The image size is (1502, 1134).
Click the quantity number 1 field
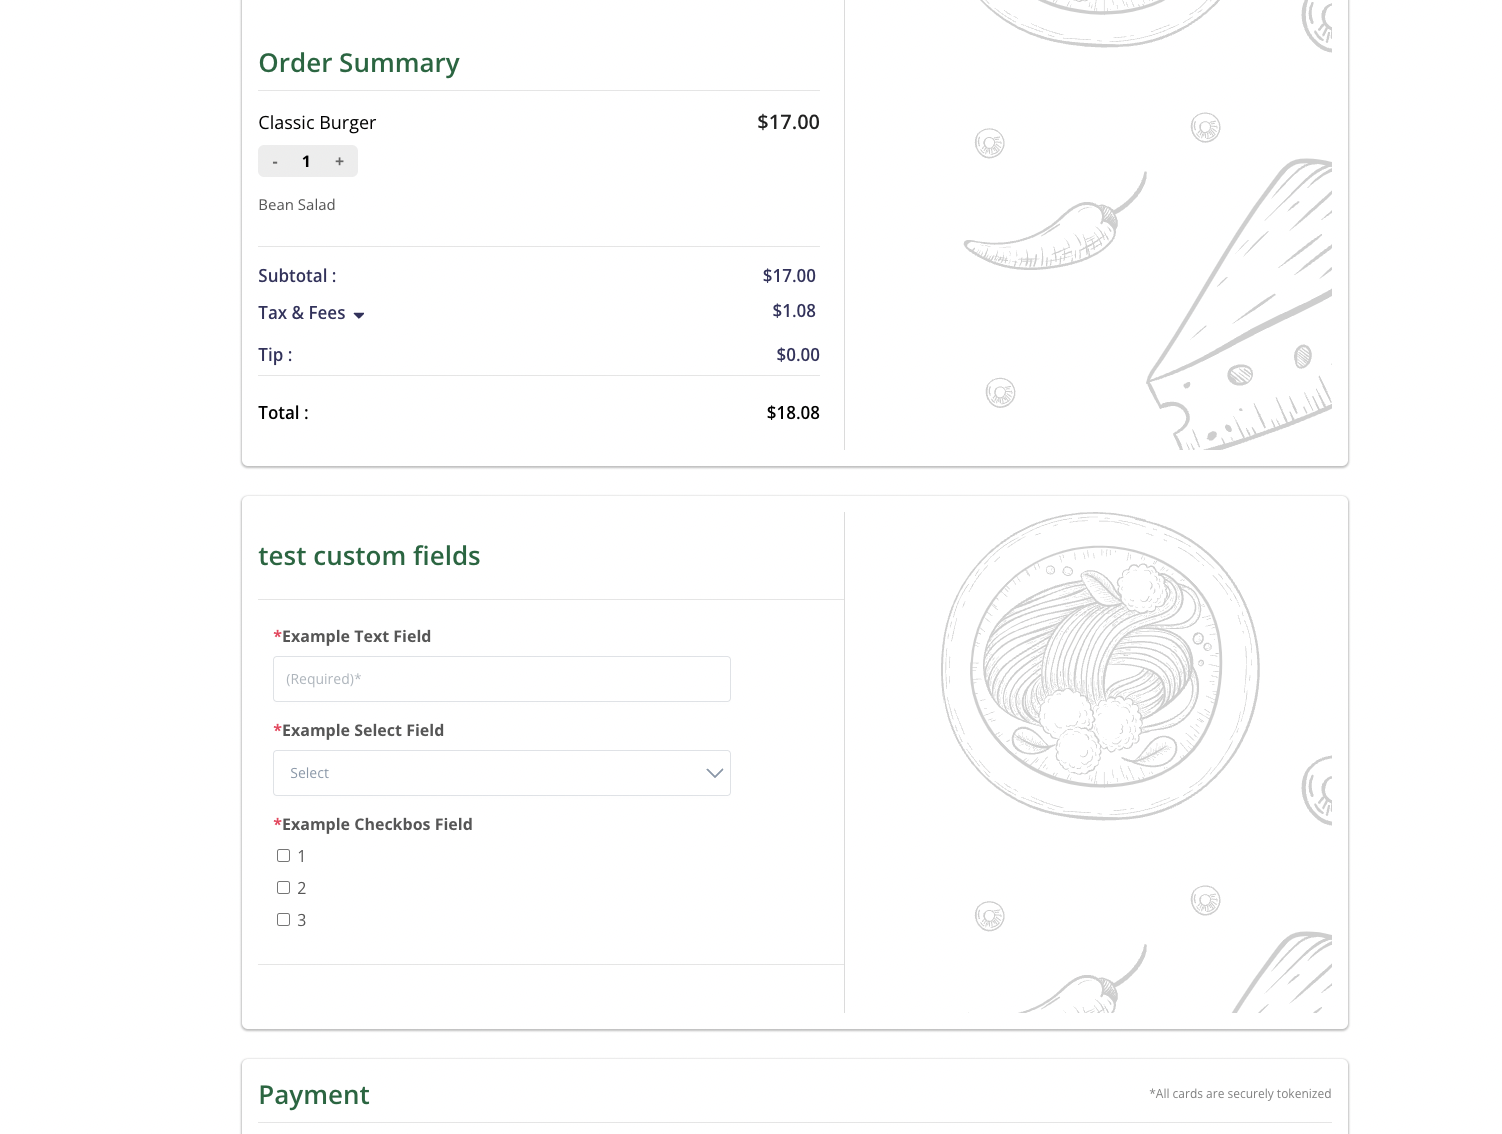click(x=306, y=162)
